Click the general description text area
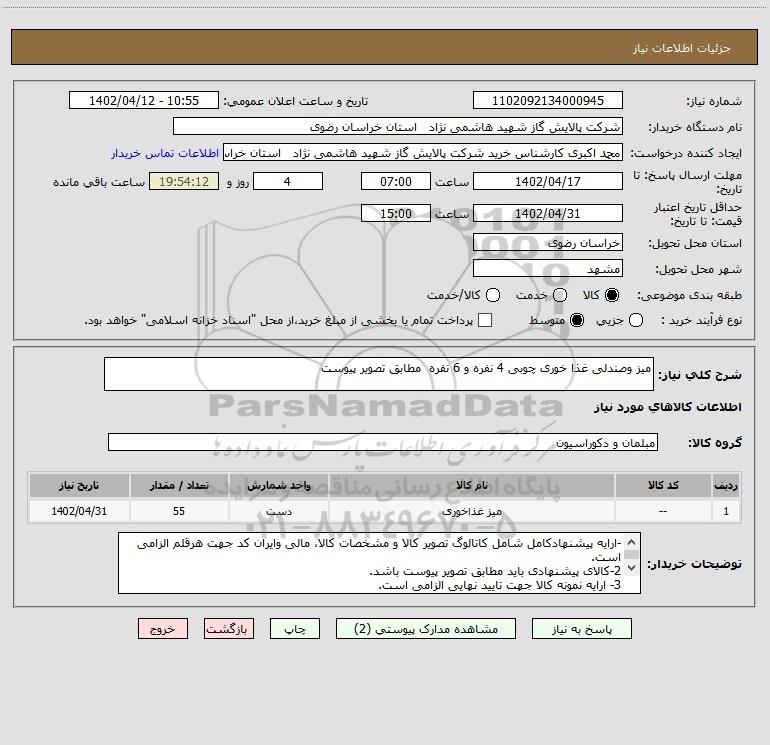 [x=379, y=374]
